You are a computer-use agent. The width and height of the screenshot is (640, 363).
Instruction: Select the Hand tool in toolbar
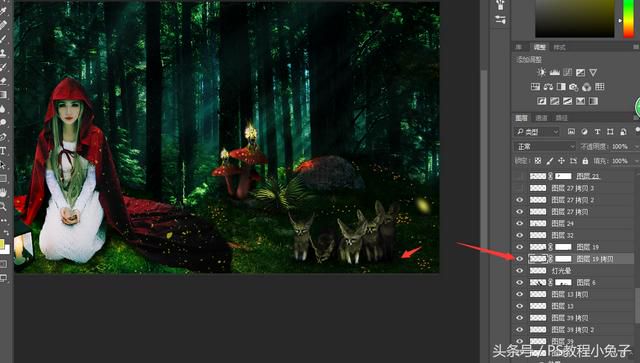pyautogui.click(x=3, y=192)
